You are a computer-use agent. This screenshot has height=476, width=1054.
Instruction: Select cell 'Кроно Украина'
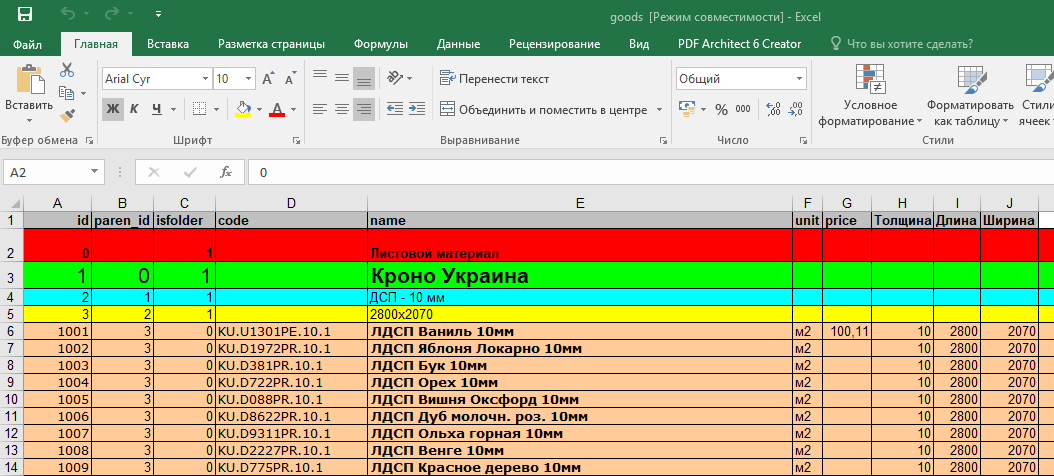point(580,276)
